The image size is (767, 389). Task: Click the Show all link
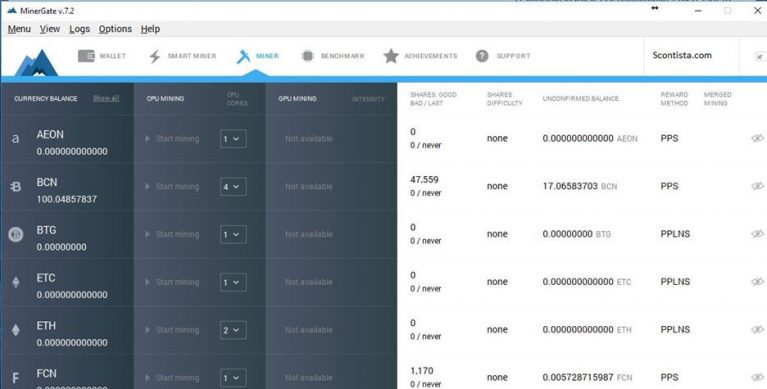tap(106, 98)
